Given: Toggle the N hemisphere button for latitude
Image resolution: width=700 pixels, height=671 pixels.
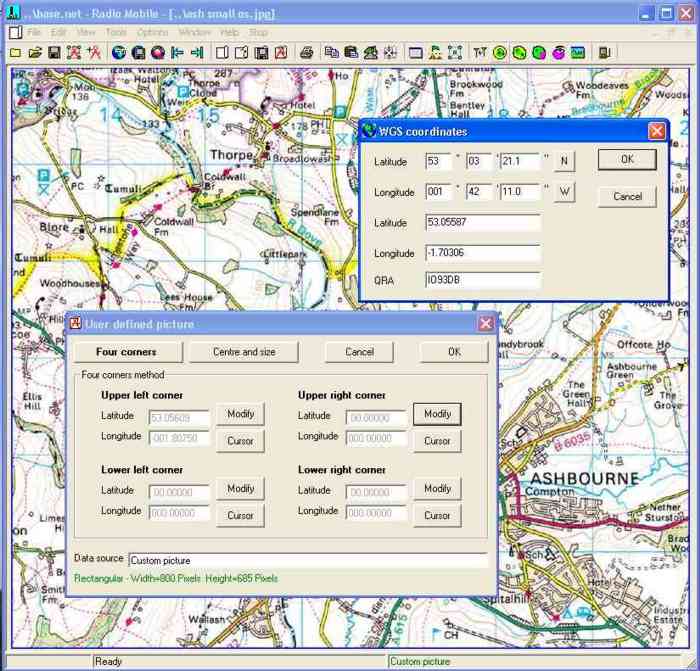Looking at the screenshot, I should click(x=564, y=161).
